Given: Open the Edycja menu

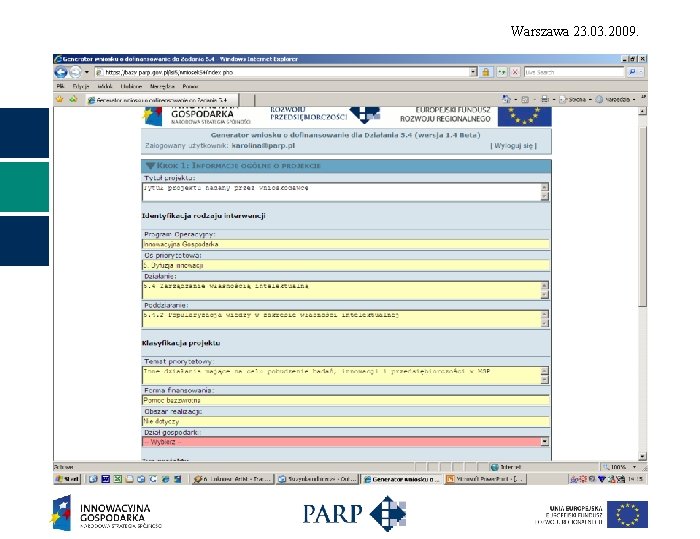Looking at the screenshot, I should [x=81, y=86].
